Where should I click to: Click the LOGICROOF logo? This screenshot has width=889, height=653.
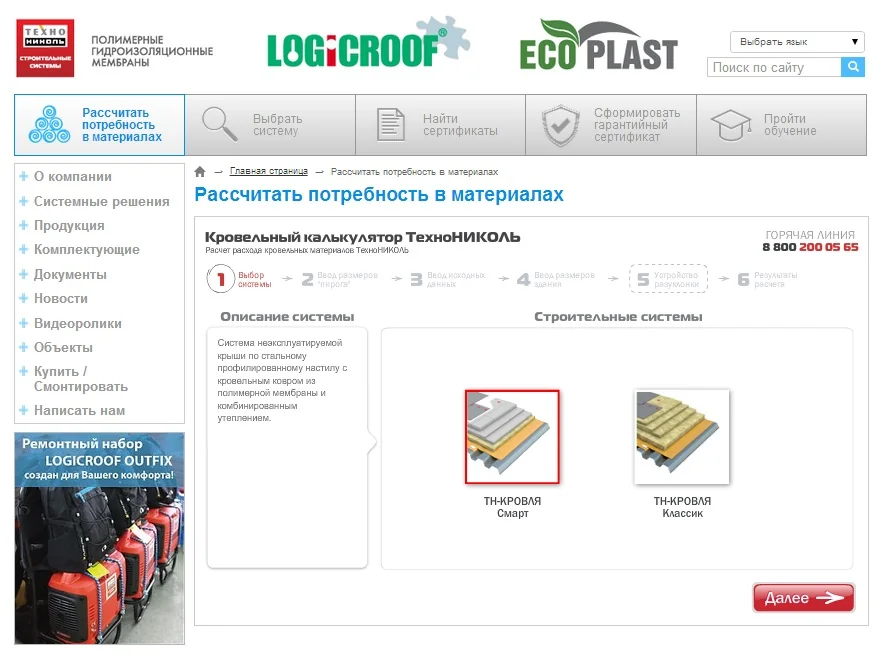pyautogui.click(x=368, y=43)
